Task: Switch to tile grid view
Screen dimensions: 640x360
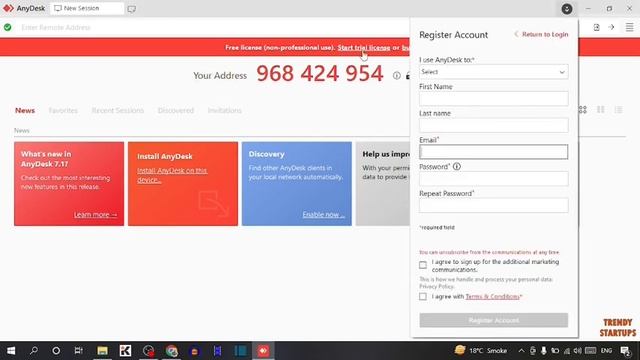Action: pyautogui.click(x=582, y=110)
